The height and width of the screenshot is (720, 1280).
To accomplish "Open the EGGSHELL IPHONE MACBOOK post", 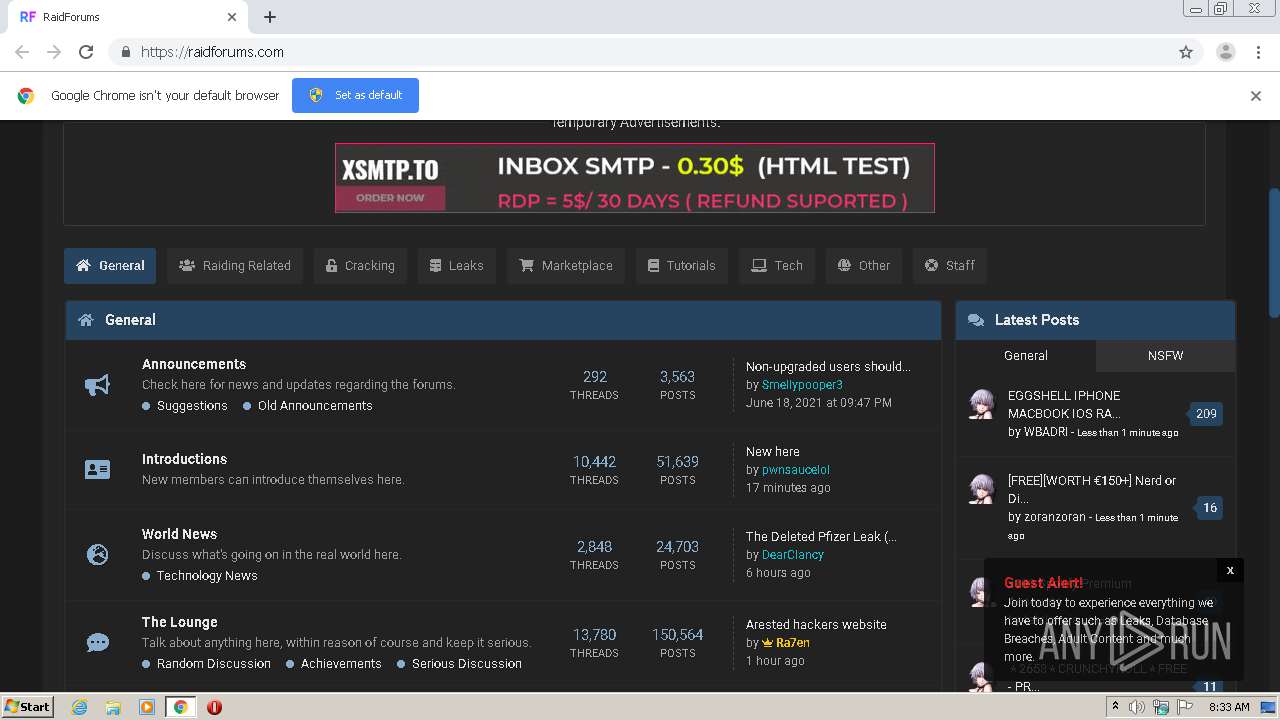I will pyautogui.click(x=1064, y=404).
